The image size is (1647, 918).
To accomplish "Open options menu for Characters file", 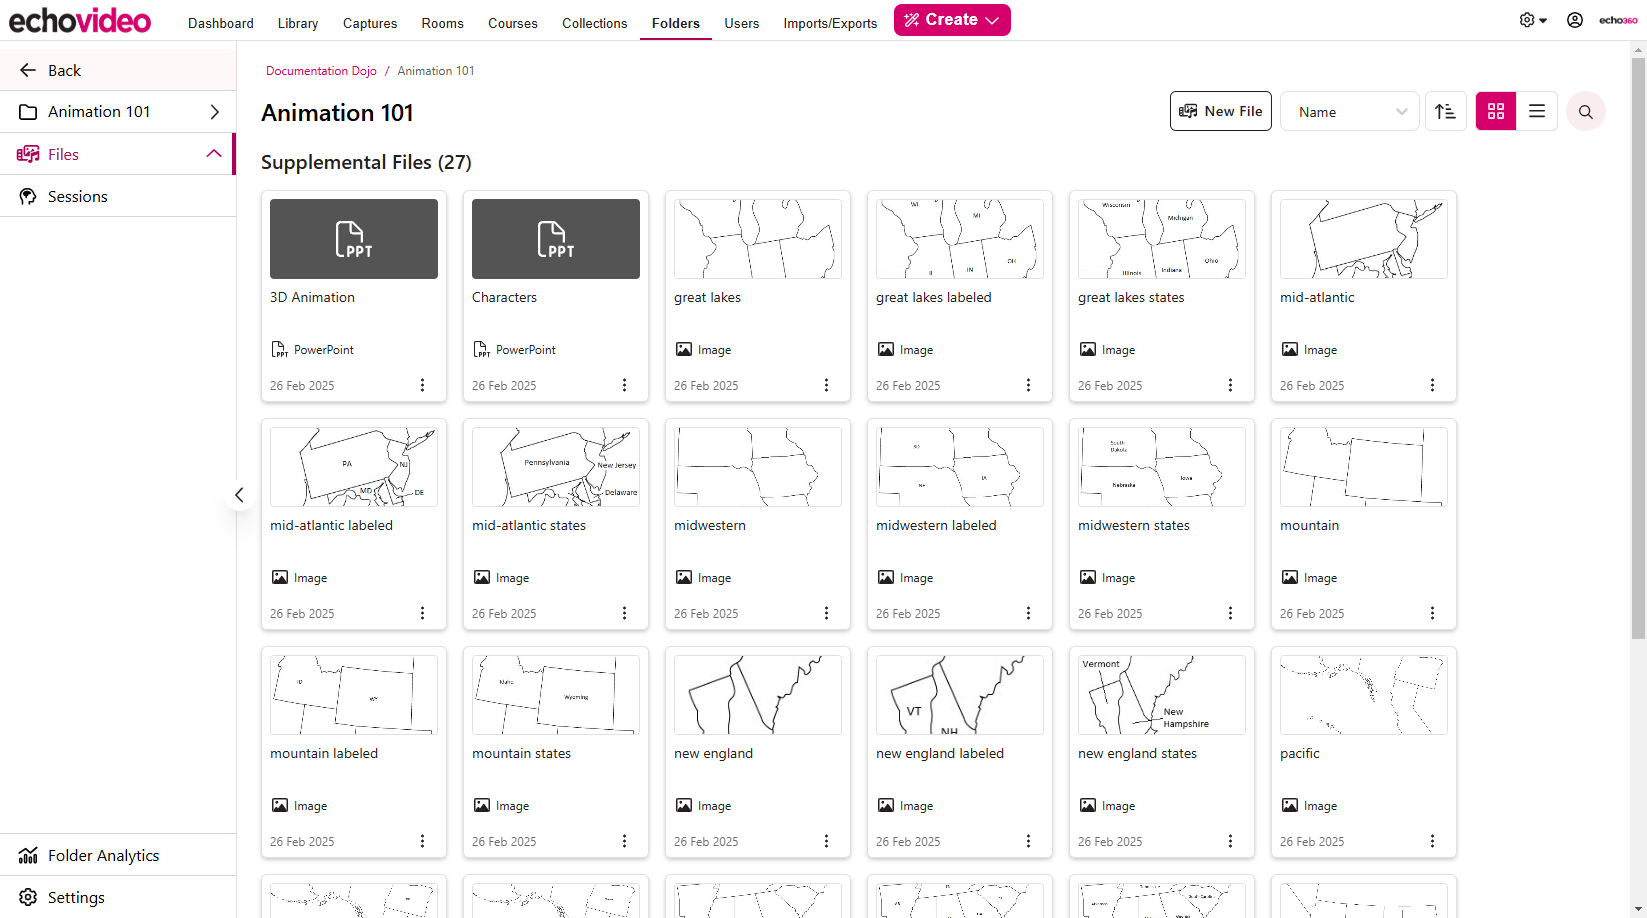I will pyautogui.click(x=624, y=385).
